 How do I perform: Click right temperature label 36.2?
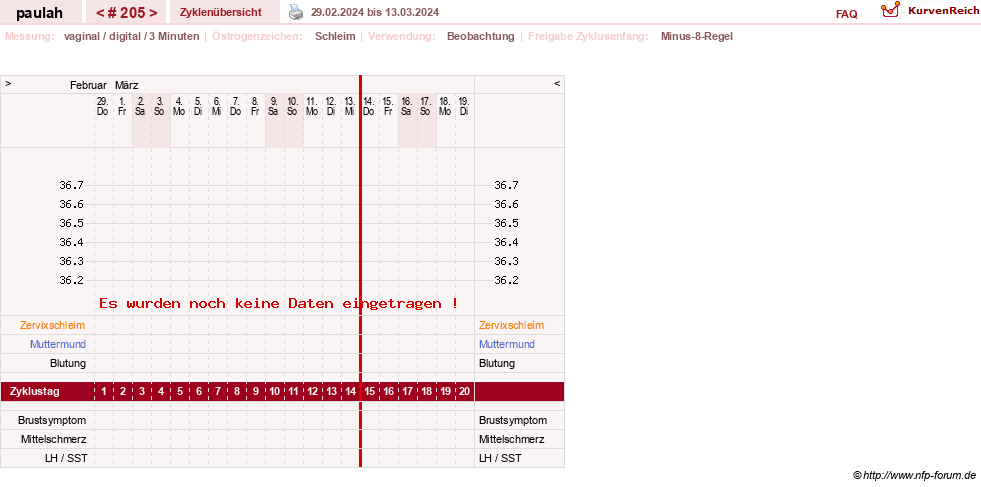point(506,280)
